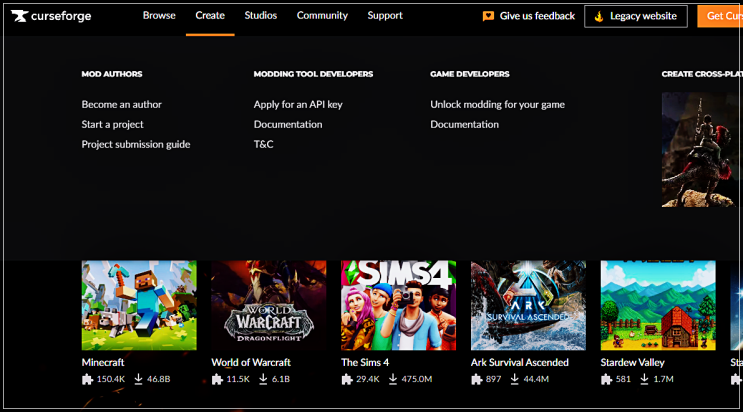This screenshot has width=743, height=412.
Task: Open the Browse menu
Action: [x=159, y=16]
